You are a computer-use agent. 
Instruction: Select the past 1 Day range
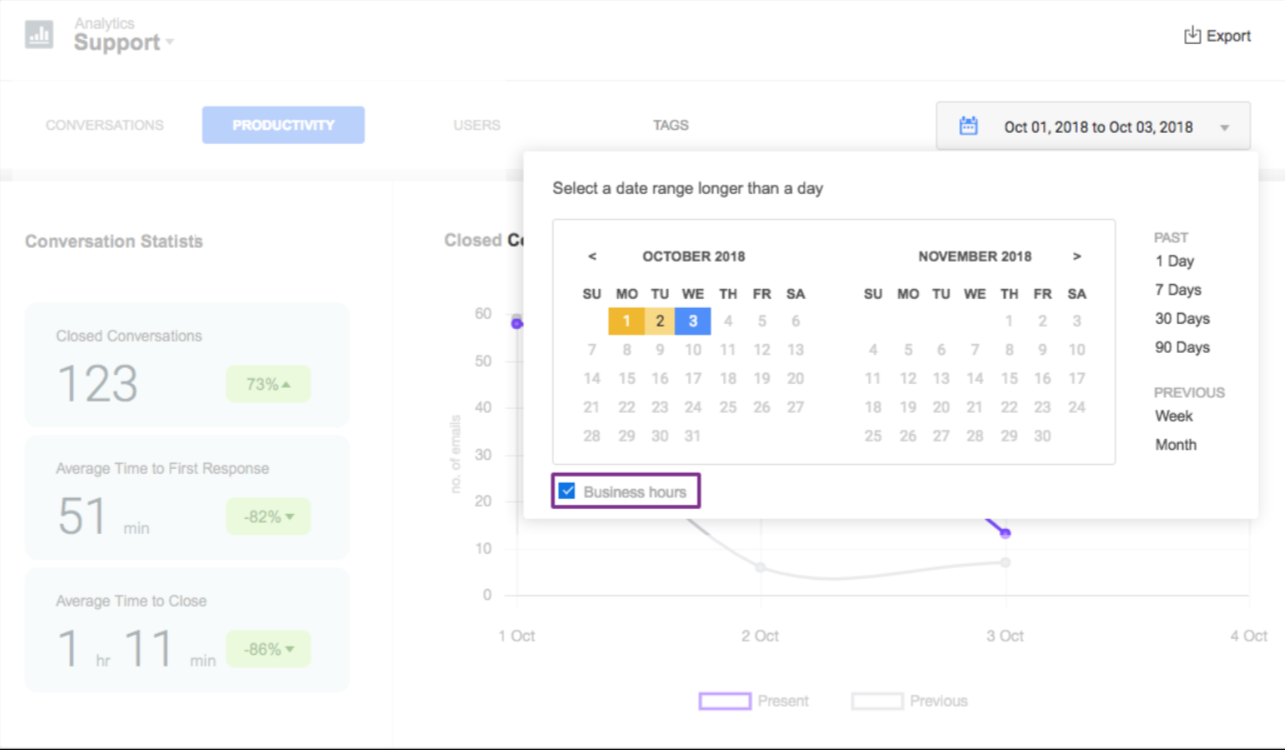[1175, 261]
